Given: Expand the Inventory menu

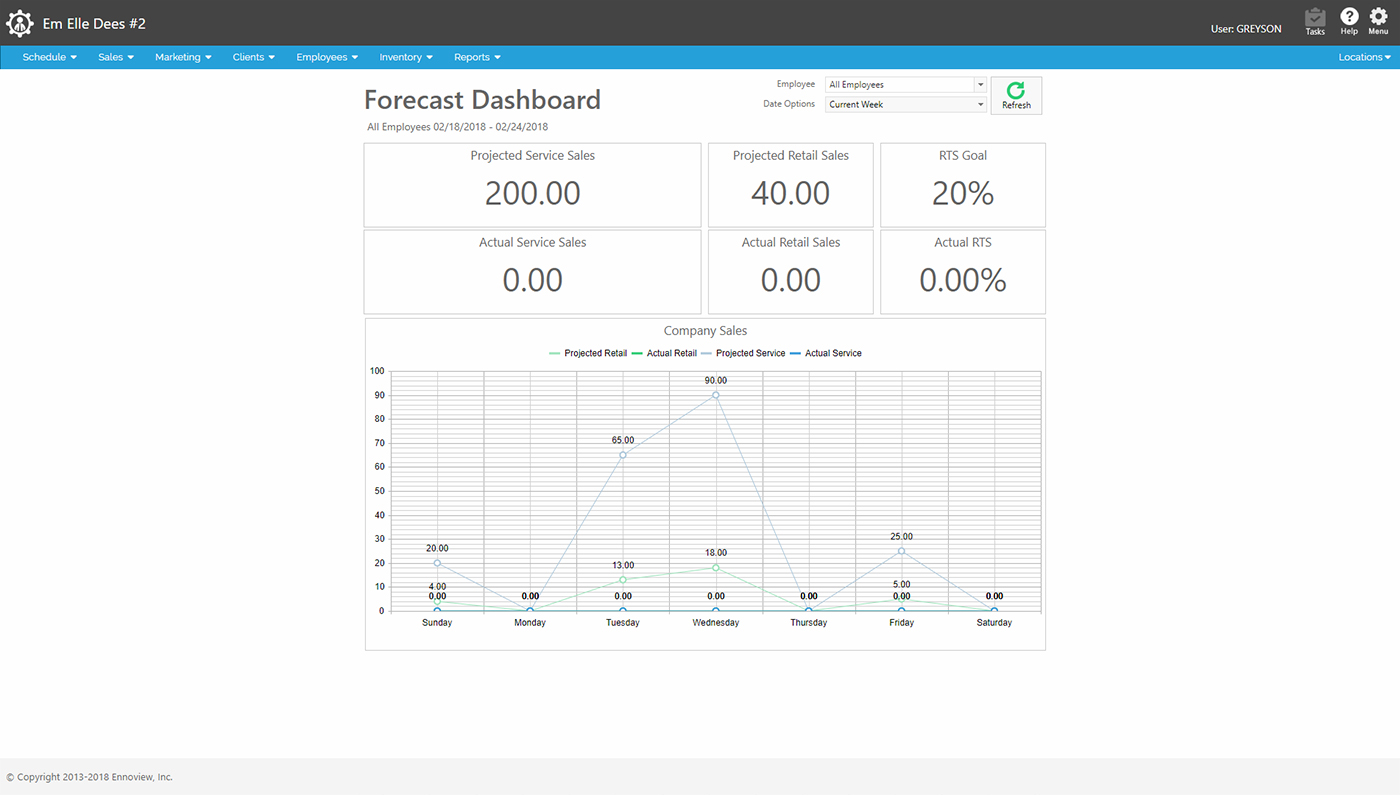Looking at the screenshot, I should 406,57.
